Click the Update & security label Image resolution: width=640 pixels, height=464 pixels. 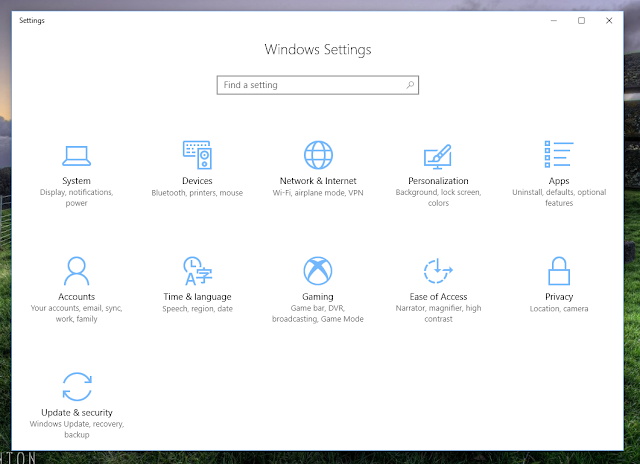pyautogui.click(x=76, y=412)
